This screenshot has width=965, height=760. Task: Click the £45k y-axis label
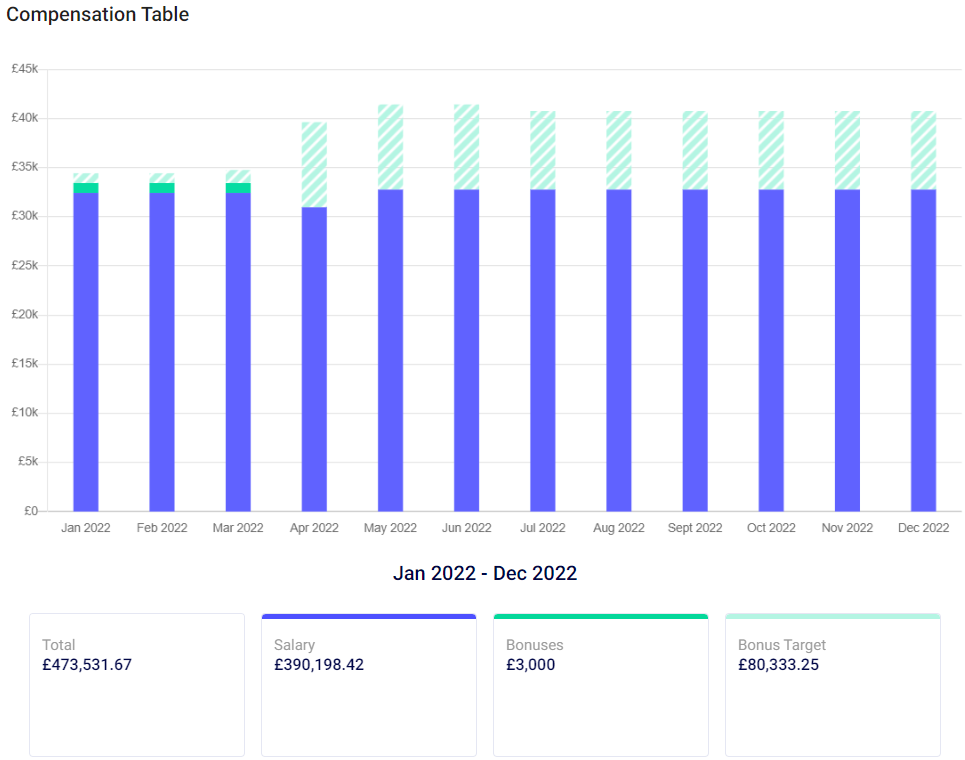pos(25,69)
